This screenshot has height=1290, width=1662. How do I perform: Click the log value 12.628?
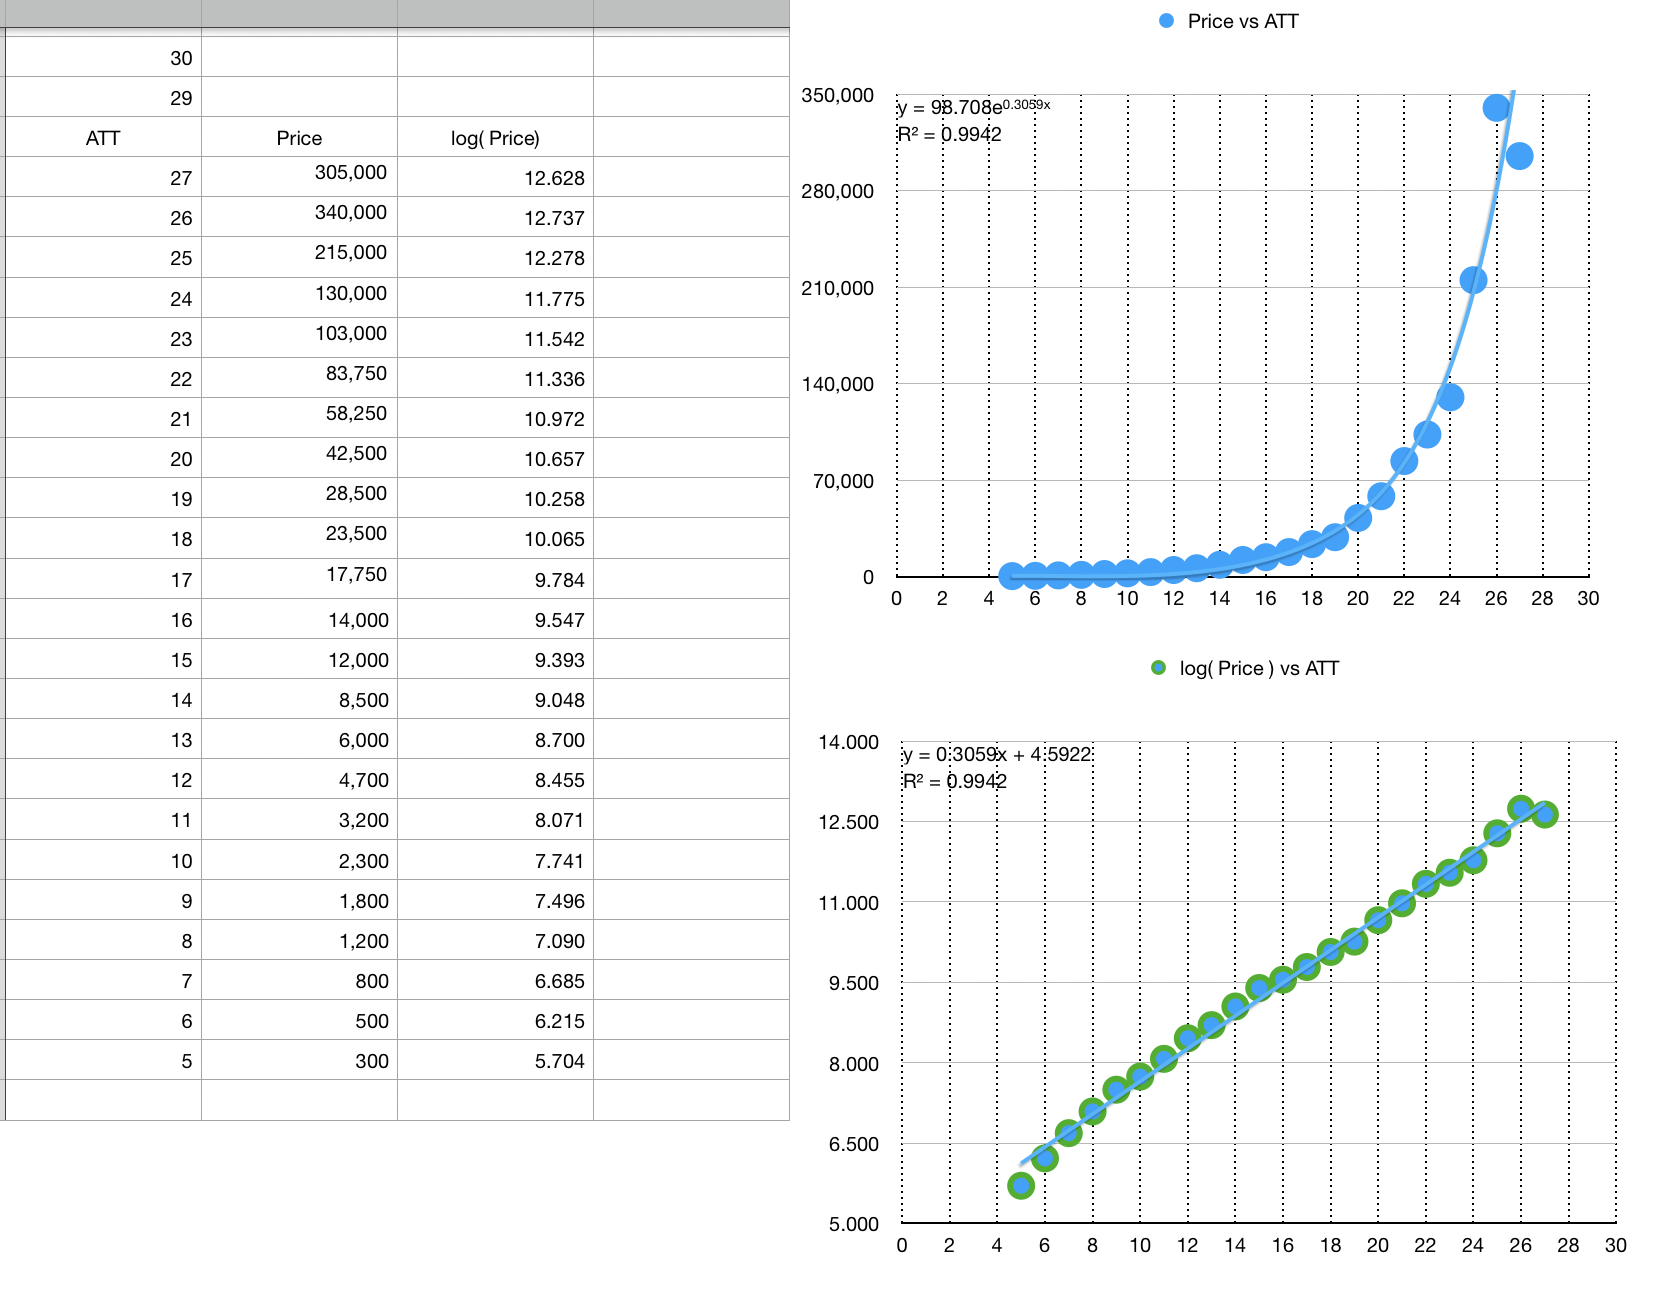495,177
